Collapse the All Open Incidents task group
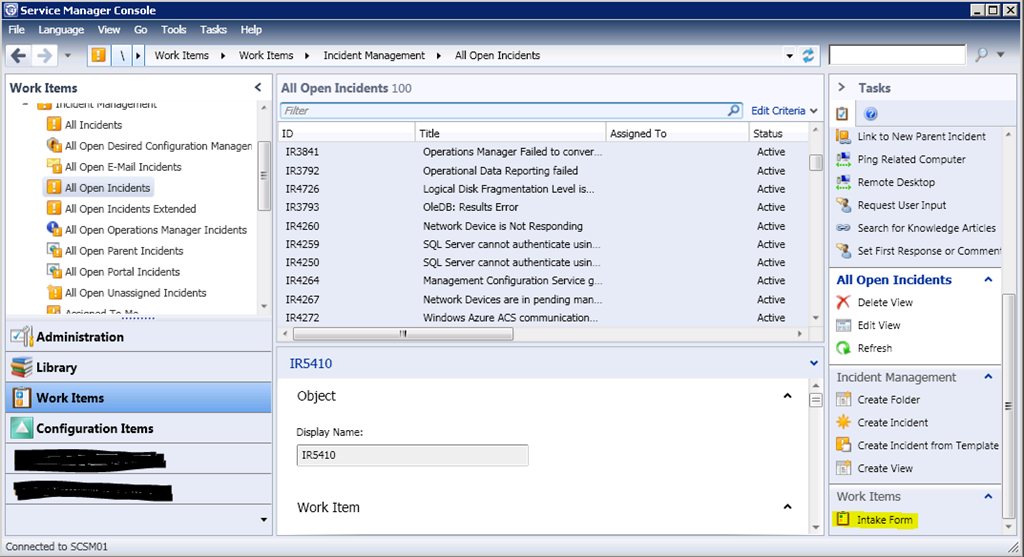This screenshot has width=1024, height=557. click(988, 280)
